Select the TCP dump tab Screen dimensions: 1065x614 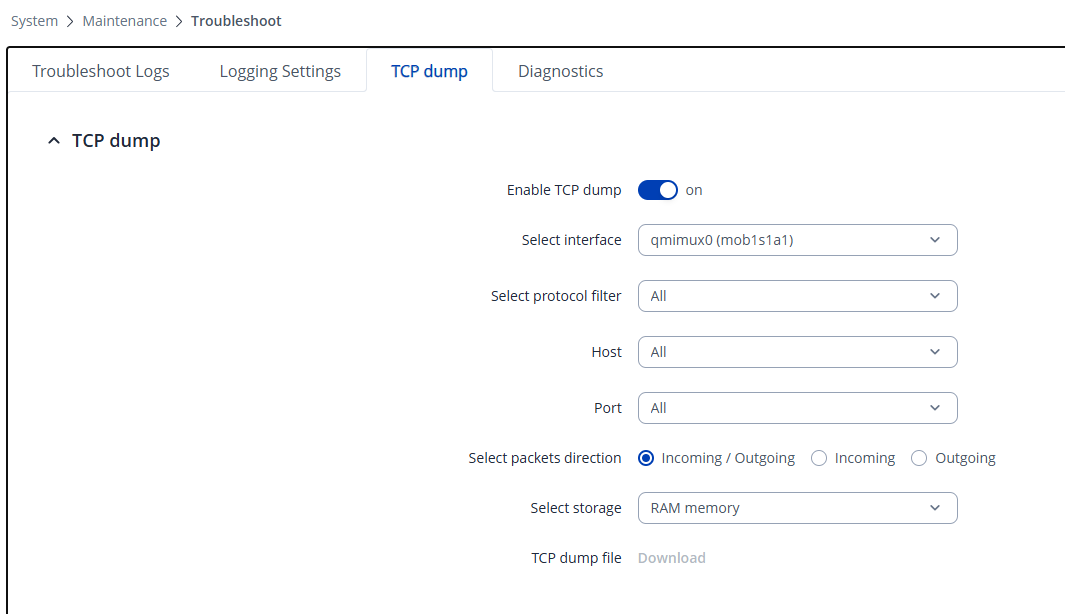click(x=429, y=71)
